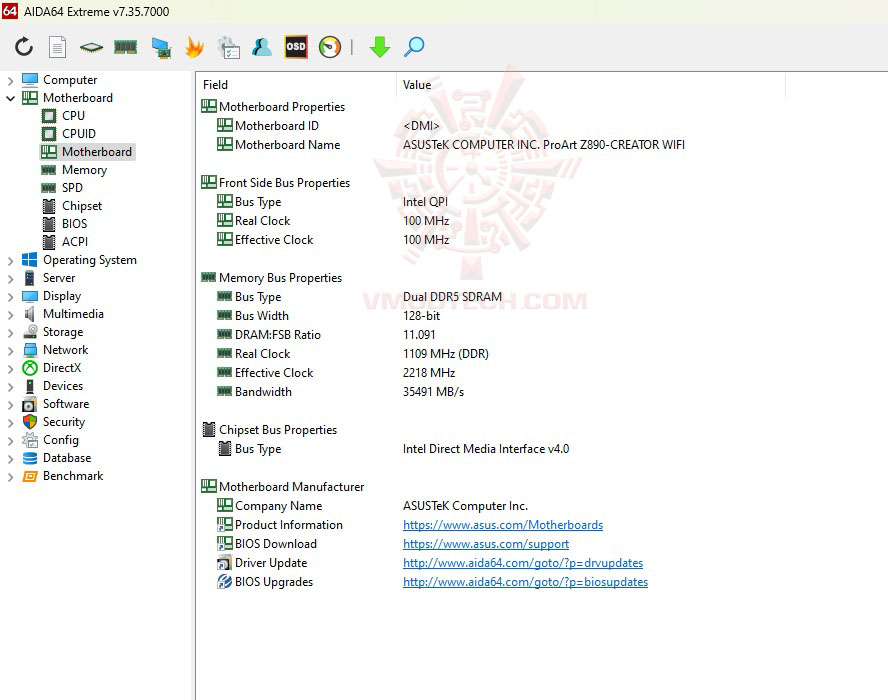Click the Motherboard Manufacturer heading
Image resolution: width=888 pixels, height=700 pixels.
pos(291,487)
